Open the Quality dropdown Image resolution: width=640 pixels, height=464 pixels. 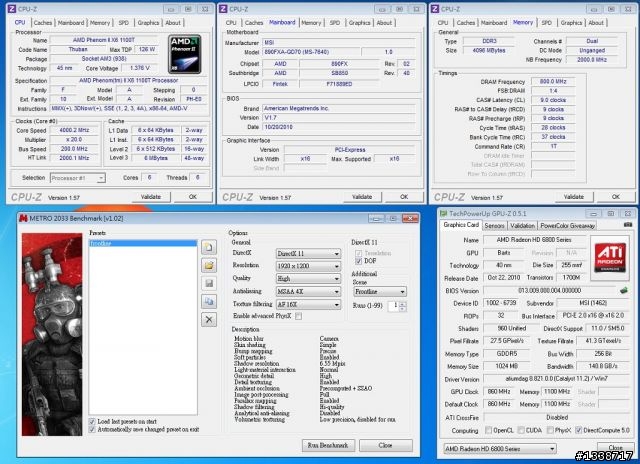(x=308, y=279)
